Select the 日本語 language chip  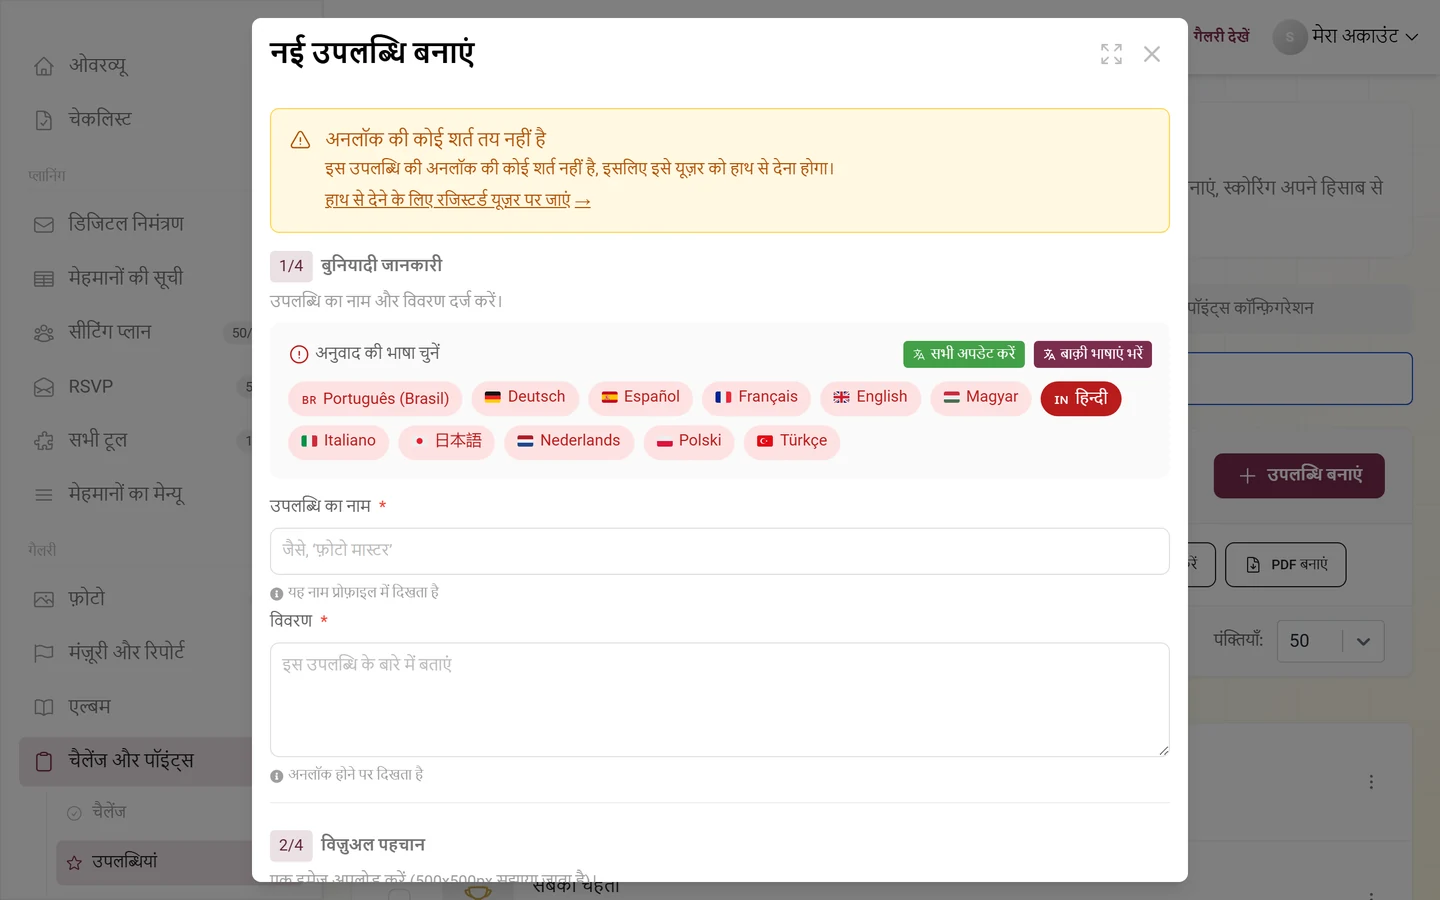point(446,441)
